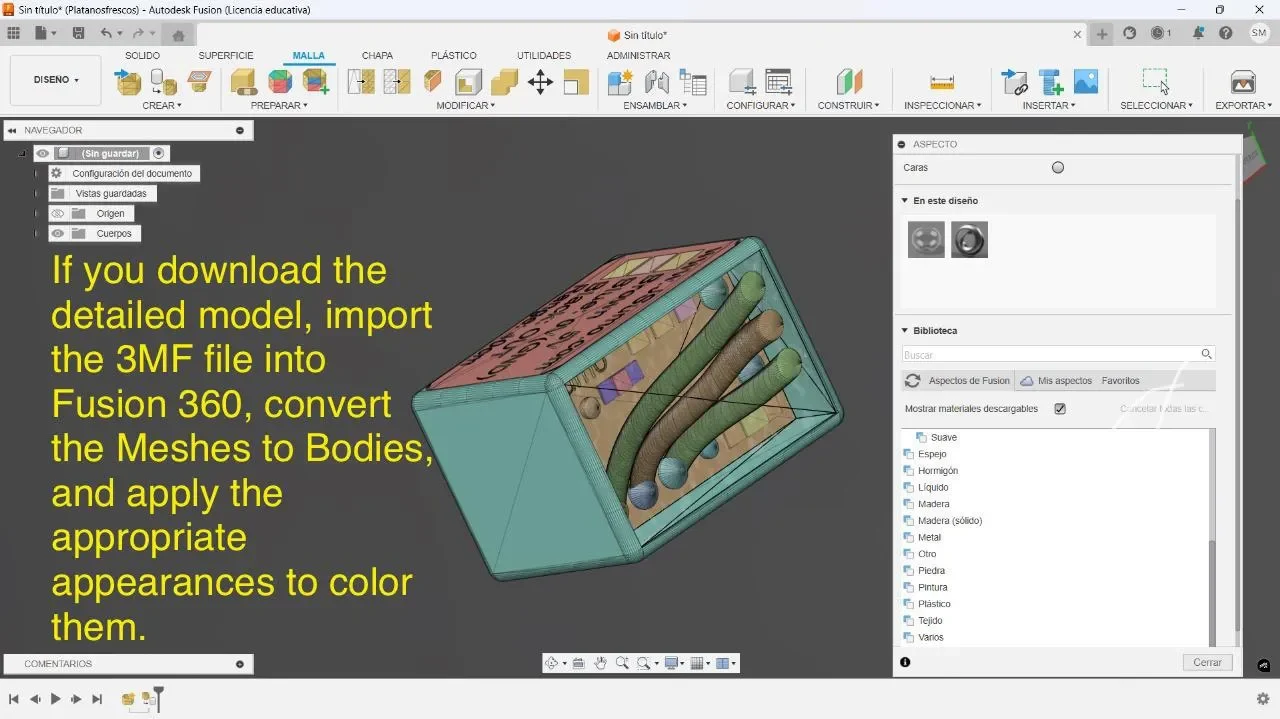1280x719 pixels.
Task: Switch to the SUPERFICIE tab
Action: [x=226, y=56]
